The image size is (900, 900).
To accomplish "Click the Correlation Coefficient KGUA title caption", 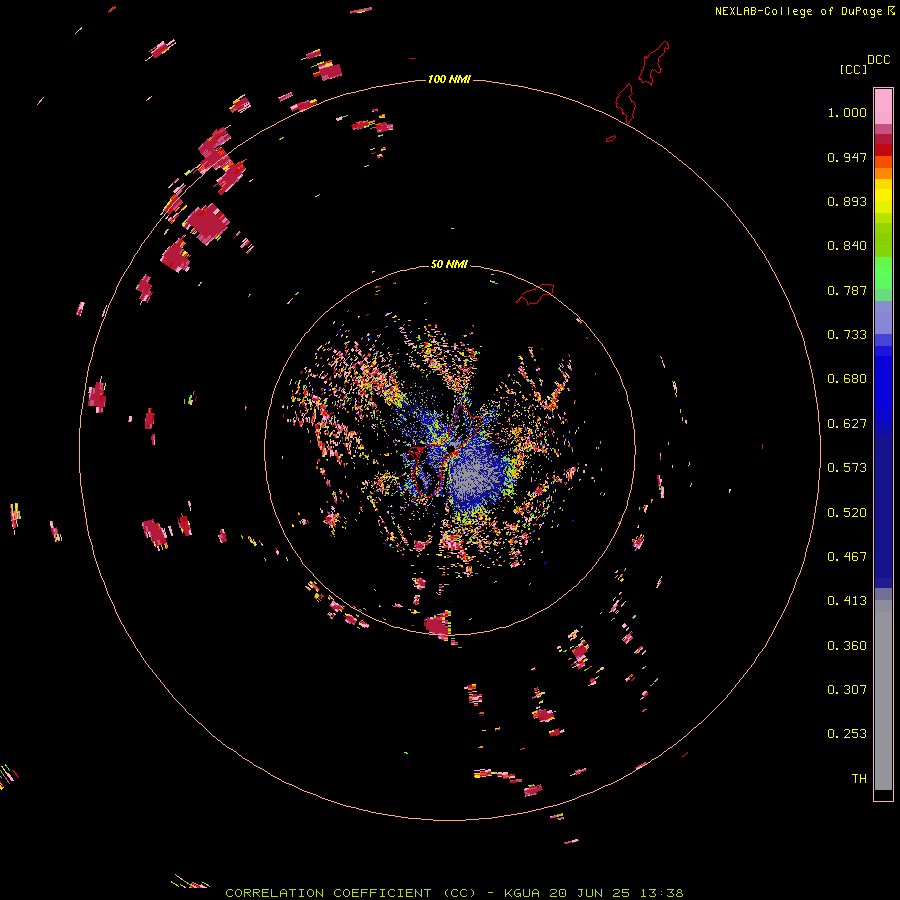I will click(454, 893).
